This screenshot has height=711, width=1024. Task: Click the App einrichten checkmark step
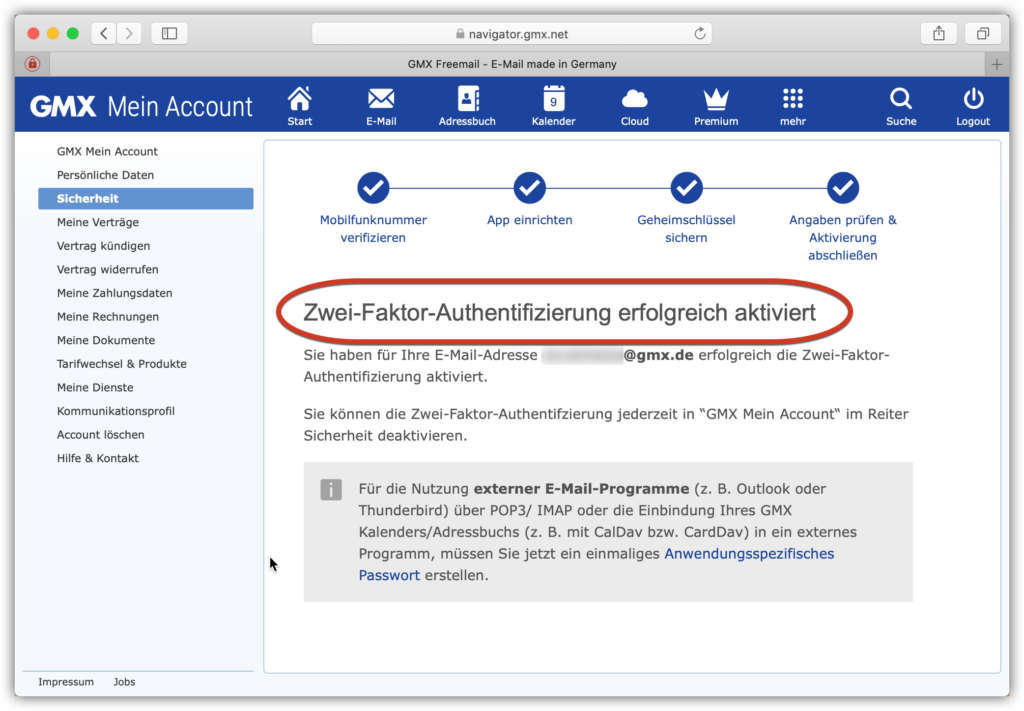coord(530,188)
